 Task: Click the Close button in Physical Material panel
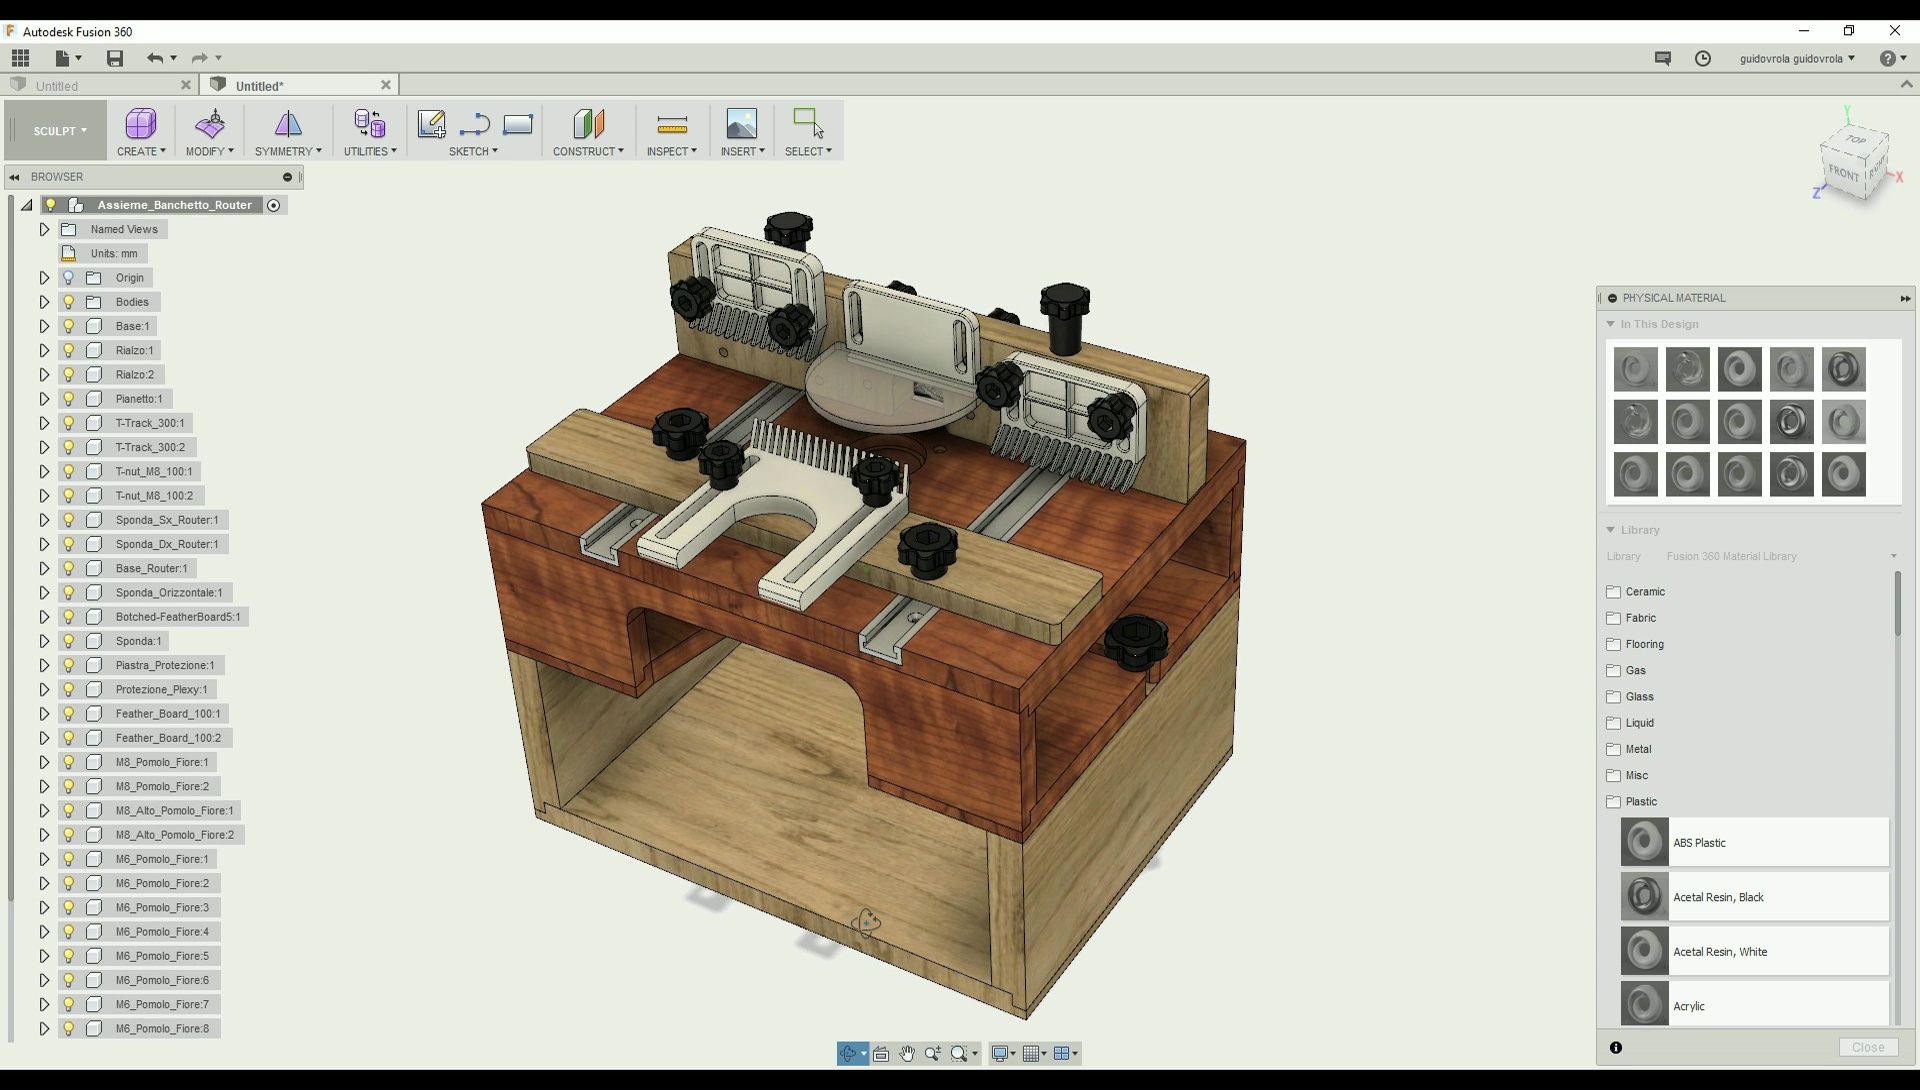pyautogui.click(x=1866, y=1047)
